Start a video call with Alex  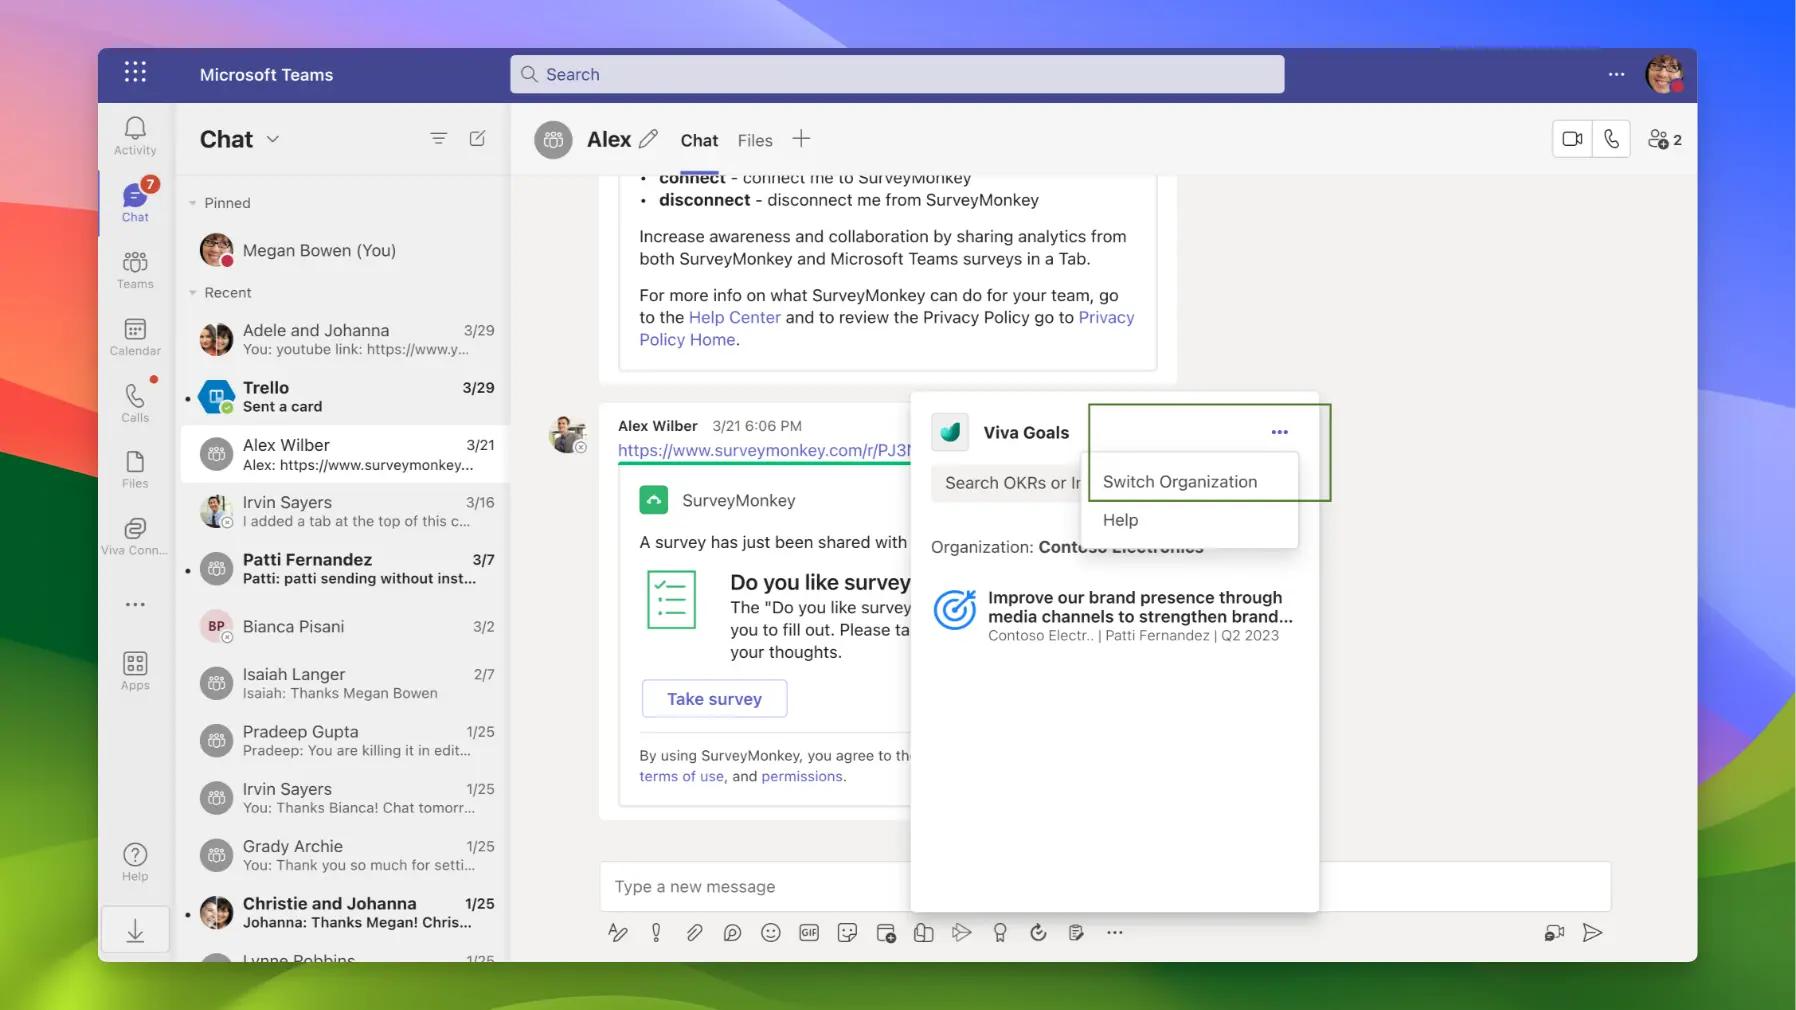(x=1572, y=139)
